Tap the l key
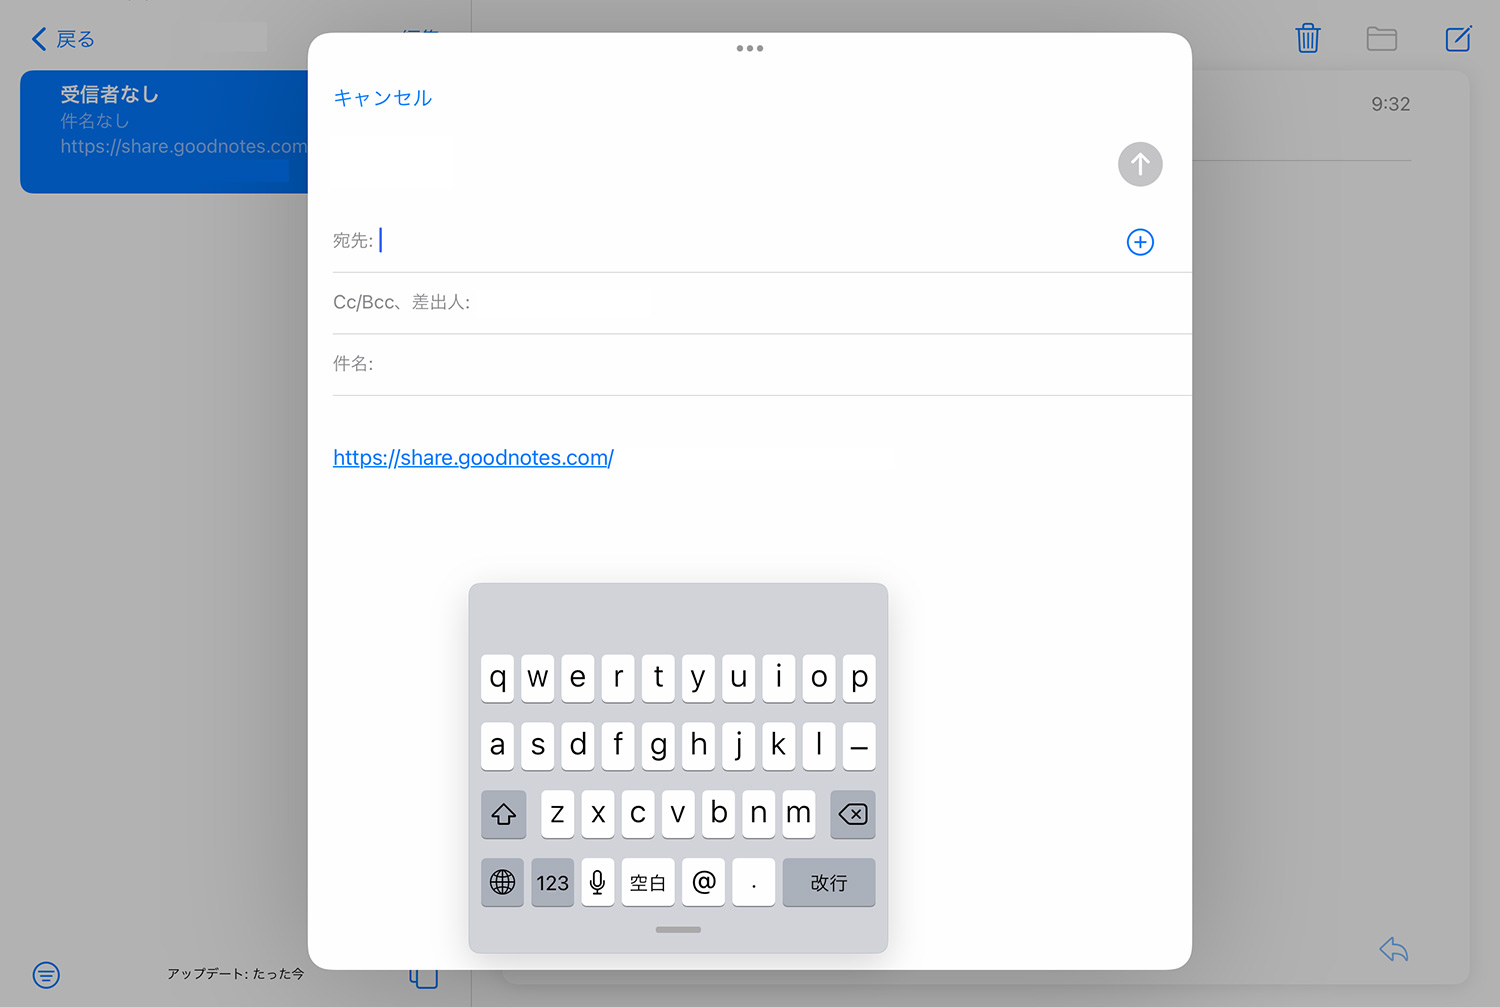 pos(819,746)
